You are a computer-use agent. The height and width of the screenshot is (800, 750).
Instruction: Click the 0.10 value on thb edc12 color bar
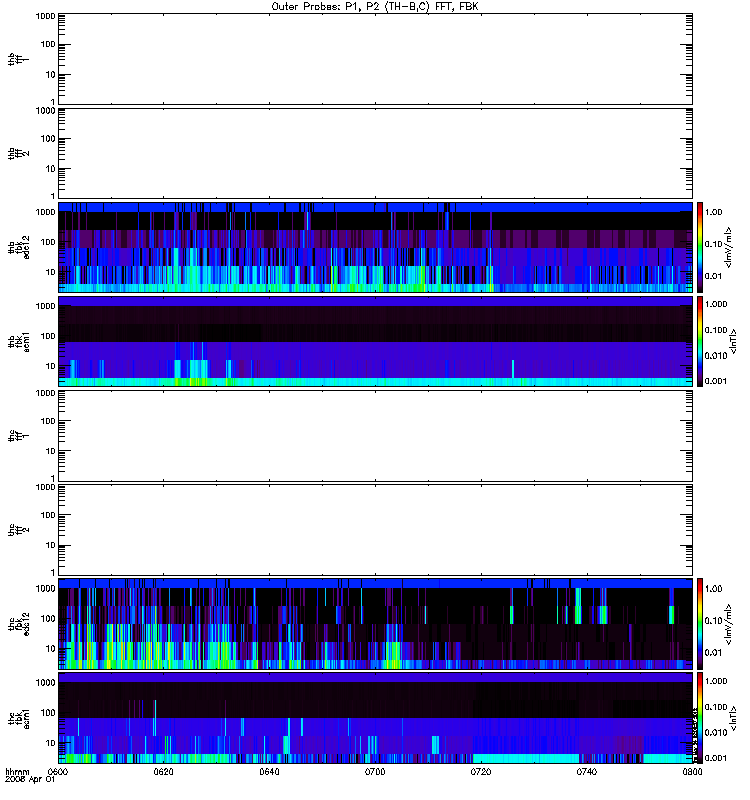pyautogui.click(x=713, y=244)
